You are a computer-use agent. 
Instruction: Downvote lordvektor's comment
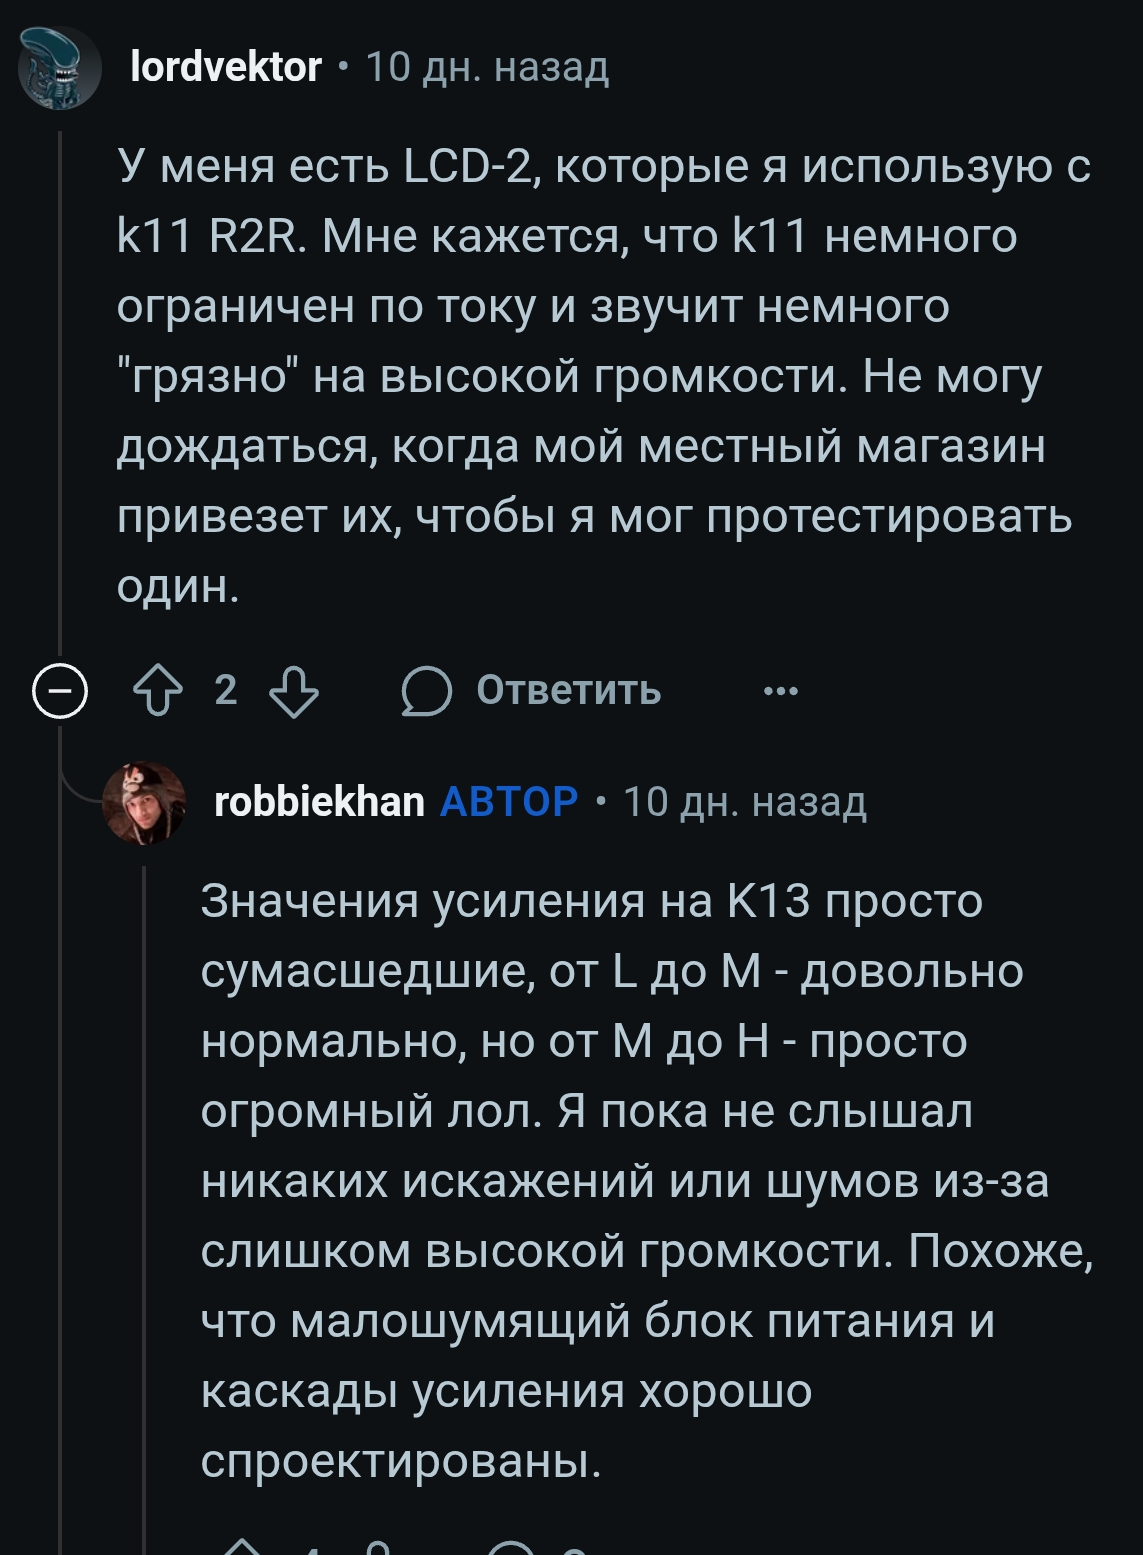[295, 691]
